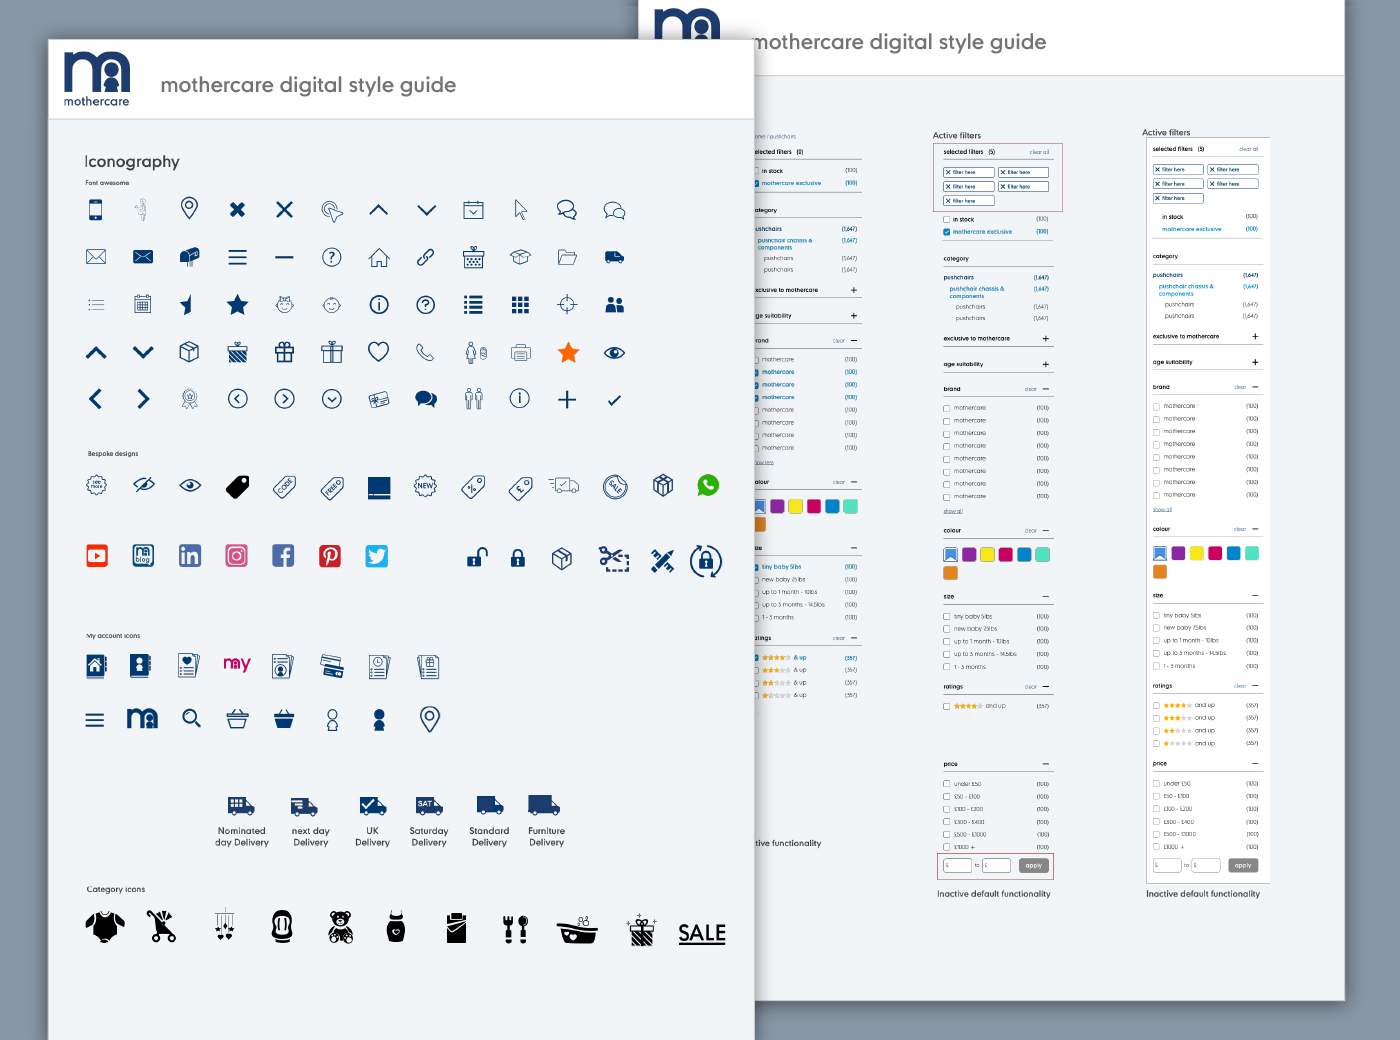Screen dimensions: 1400x1040
Task: Check 'under £50' price box in middle panel
Action: [947, 784]
